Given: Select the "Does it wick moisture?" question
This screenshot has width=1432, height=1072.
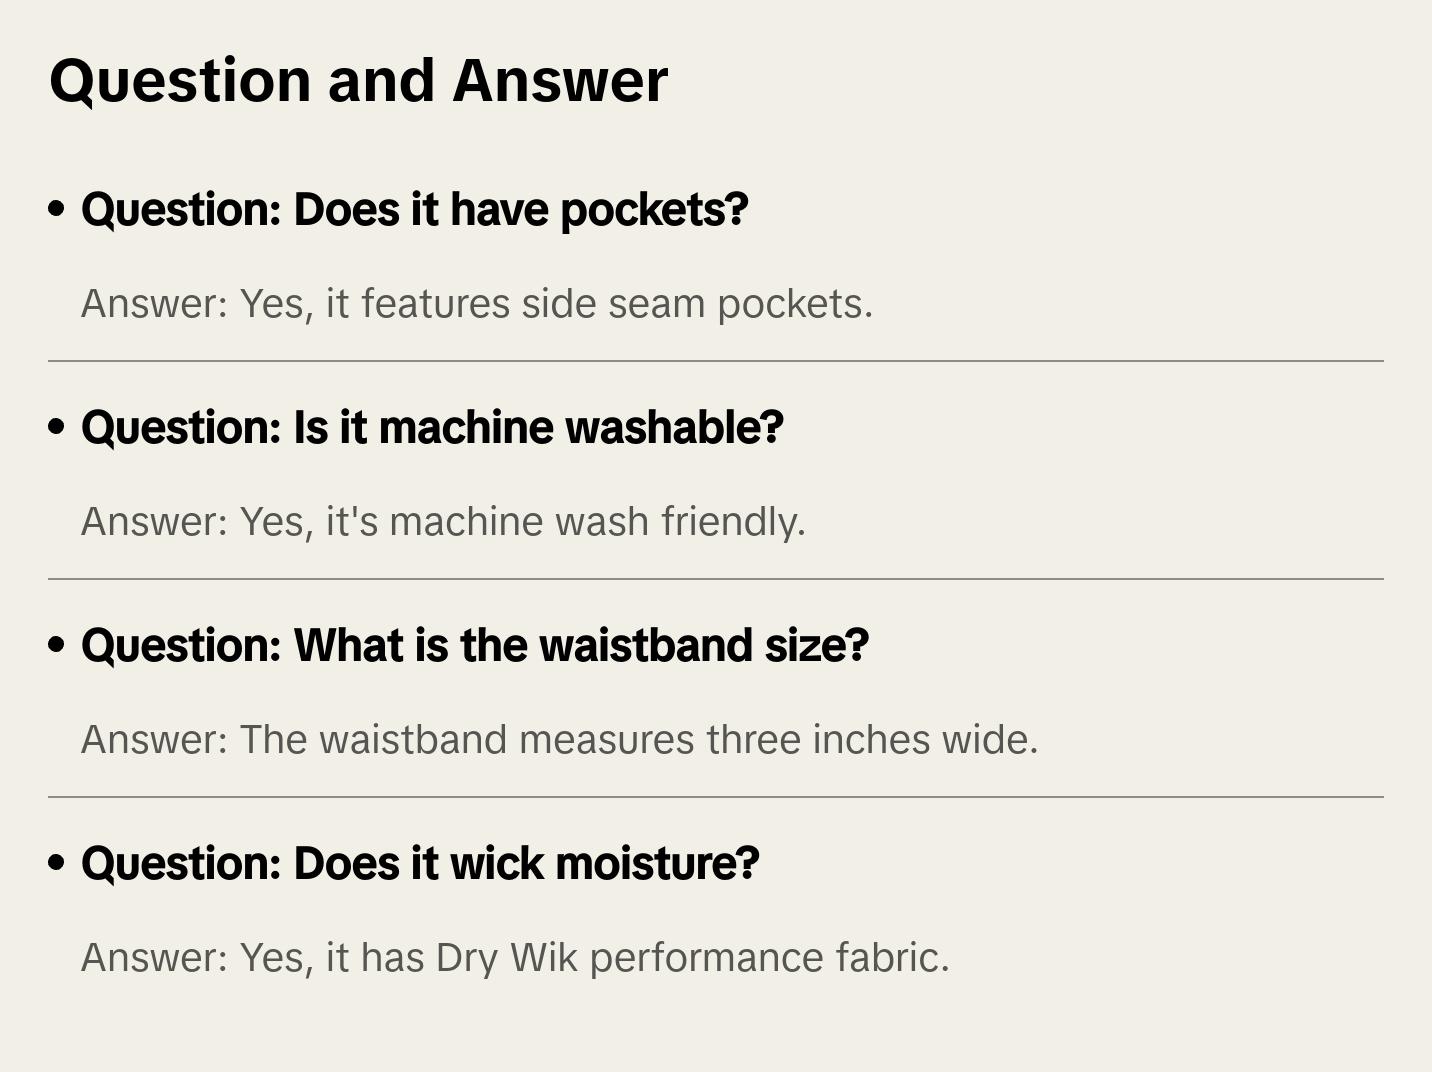Looking at the screenshot, I should point(420,863).
